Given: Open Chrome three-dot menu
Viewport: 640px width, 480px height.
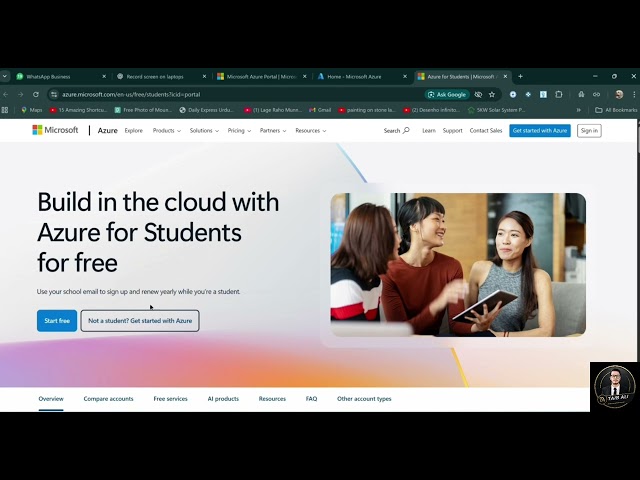Looking at the screenshot, I should [634, 94].
